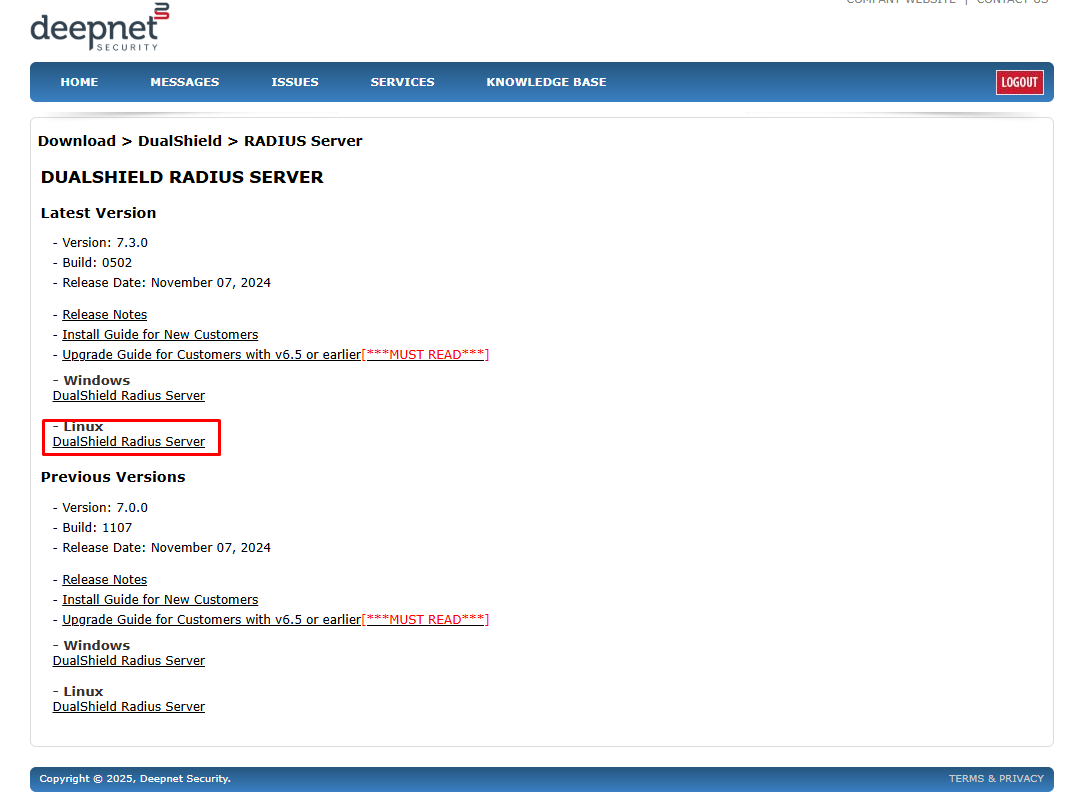
Task: Open the Upgrade Guide under Previous Versions
Action: (211, 620)
